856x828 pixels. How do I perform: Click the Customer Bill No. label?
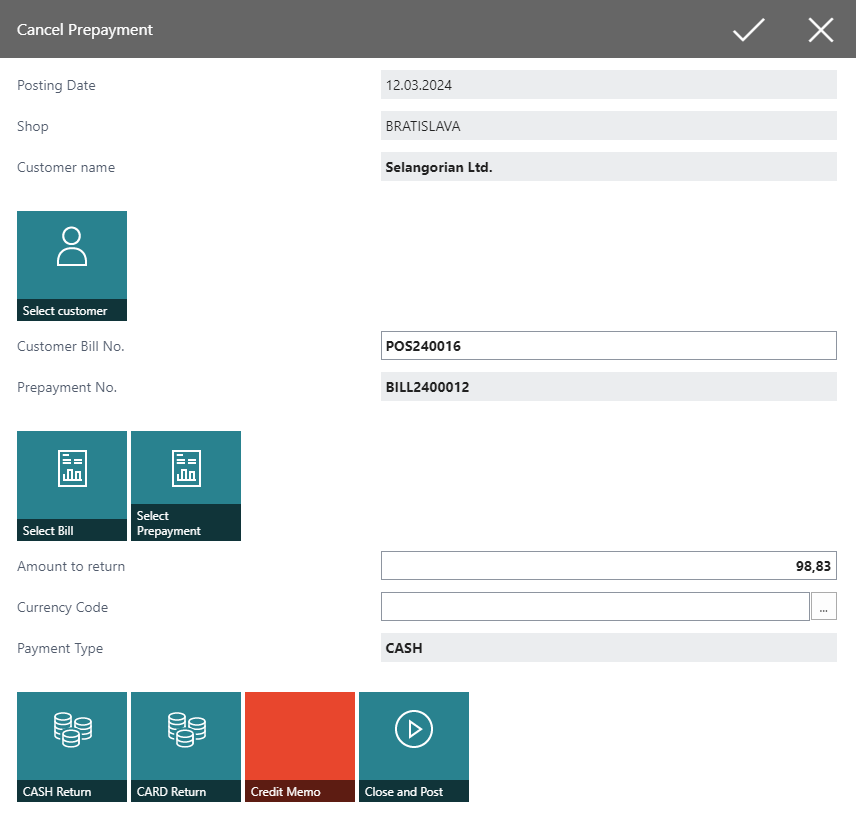71,346
